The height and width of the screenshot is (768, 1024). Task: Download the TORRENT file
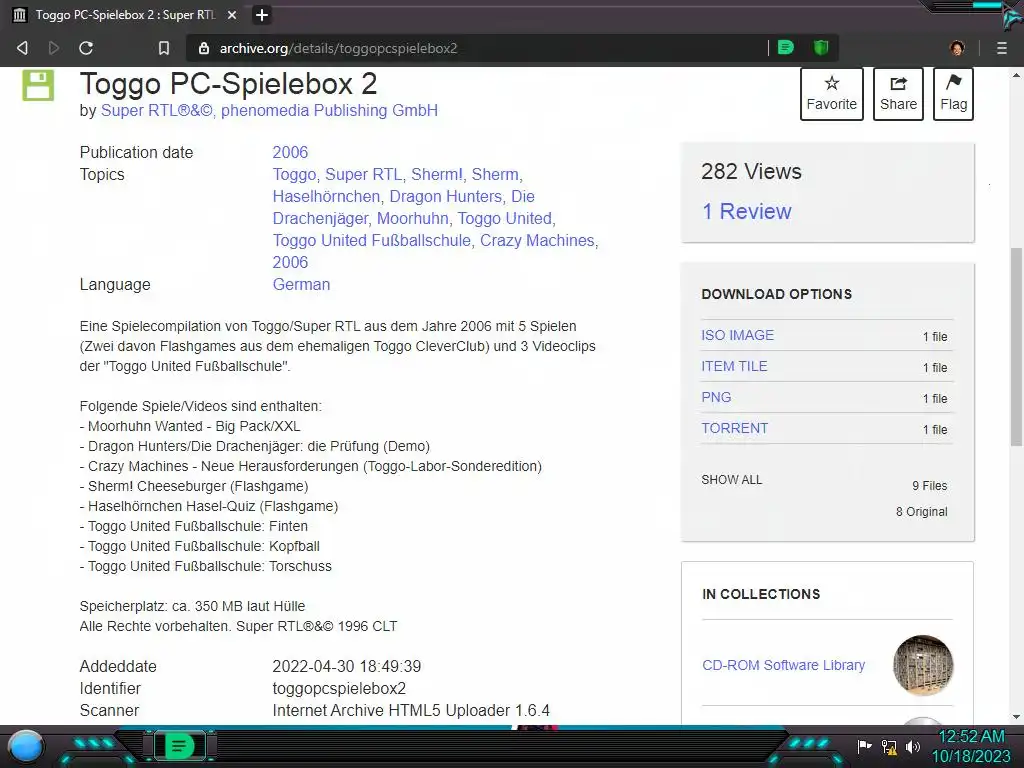click(x=735, y=428)
